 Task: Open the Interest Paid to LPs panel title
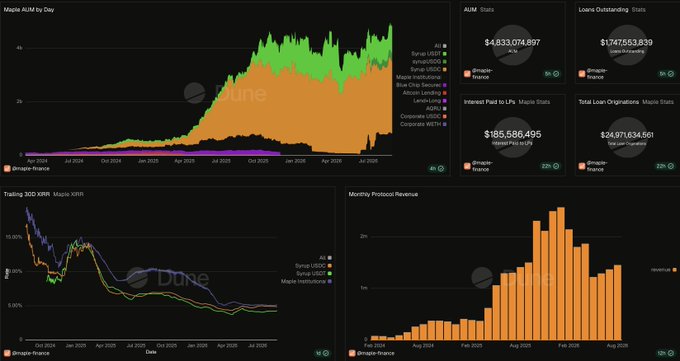(490, 102)
